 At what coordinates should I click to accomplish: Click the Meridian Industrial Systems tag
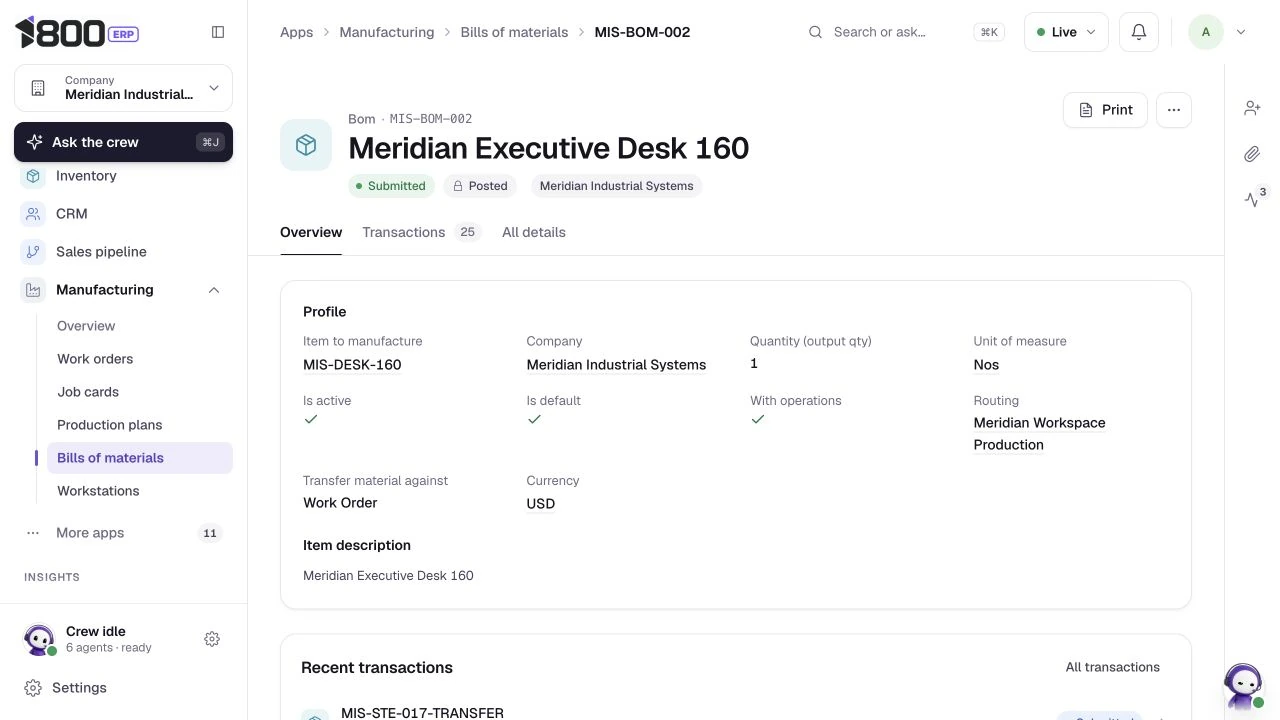pyautogui.click(x=616, y=186)
